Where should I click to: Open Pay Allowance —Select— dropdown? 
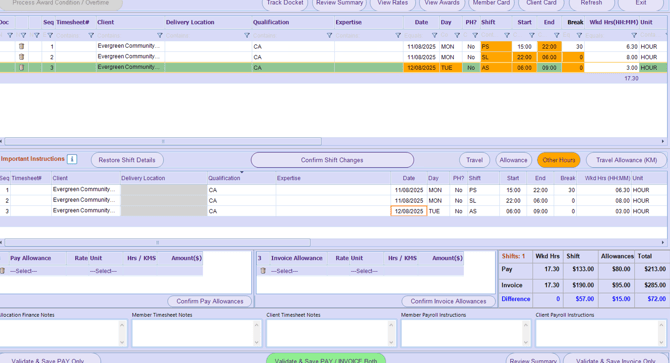click(37, 271)
